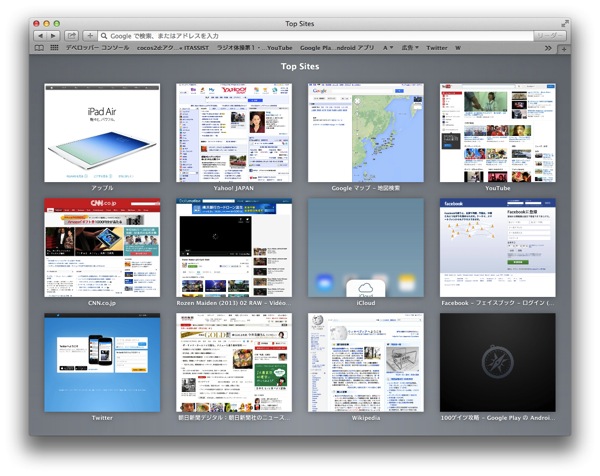Click the CNN.co.jp caption text
Viewport: 600px width, 476px height.
(x=102, y=303)
